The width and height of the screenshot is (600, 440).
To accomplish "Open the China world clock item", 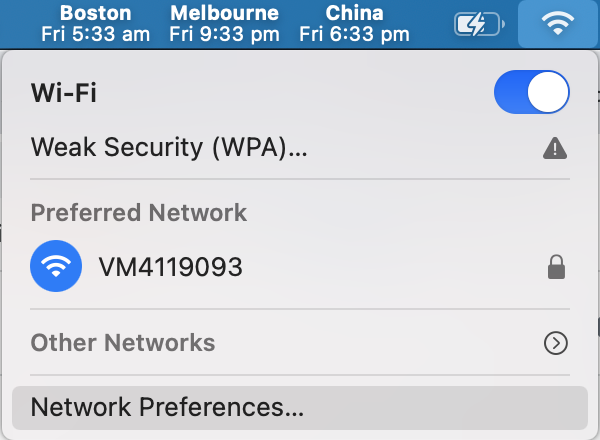I will (354, 24).
